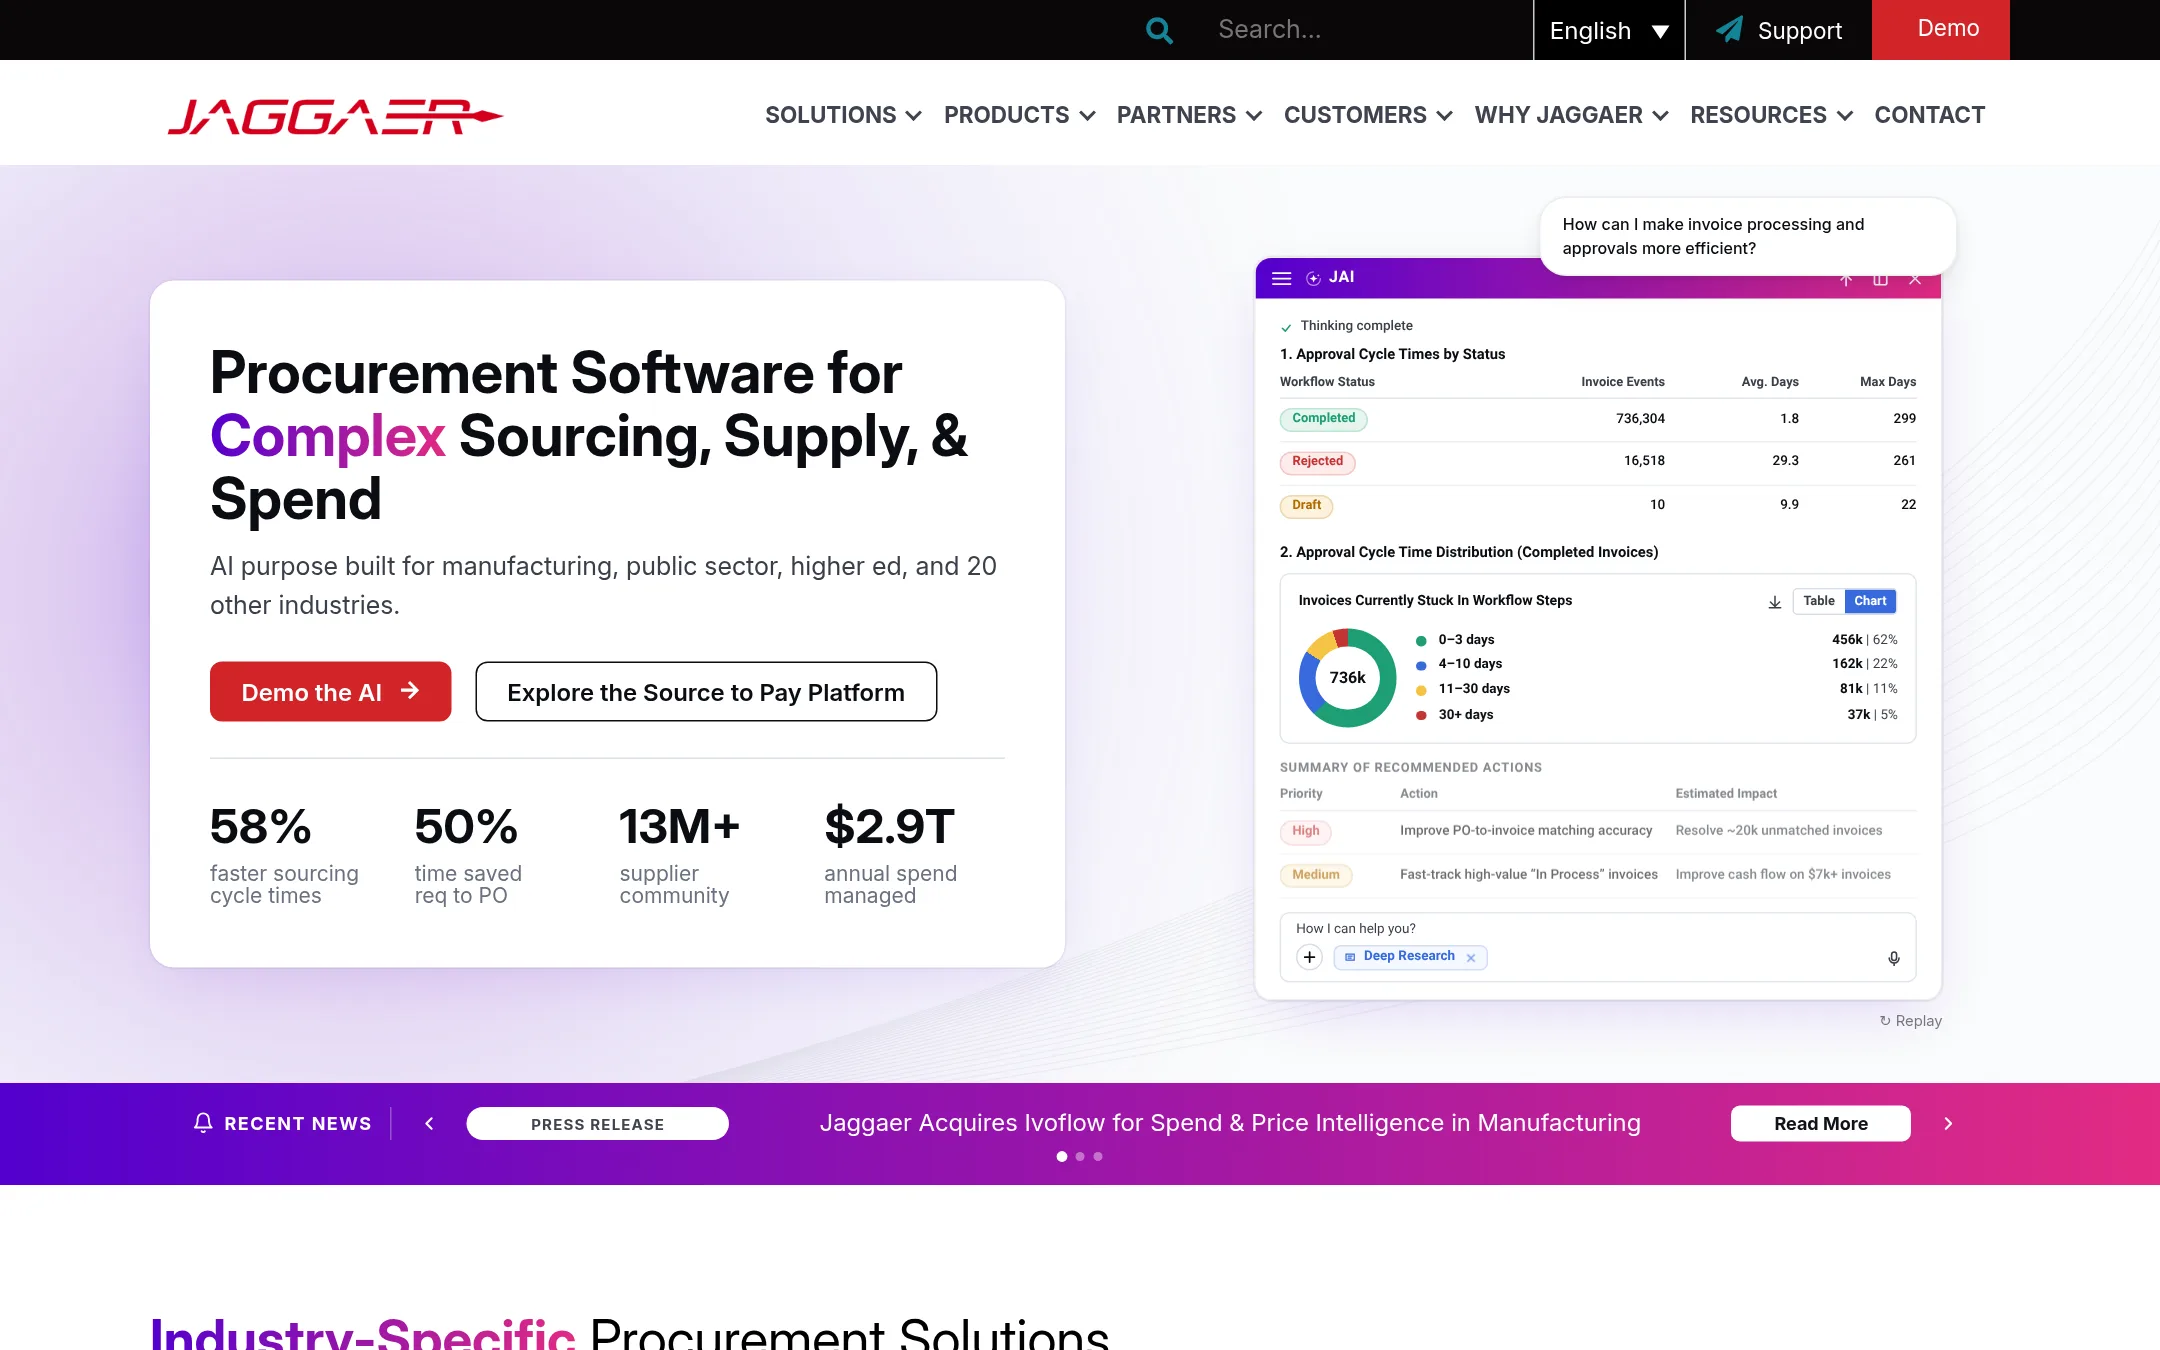Expand the Why Jaggaer menu chevron

click(1660, 116)
